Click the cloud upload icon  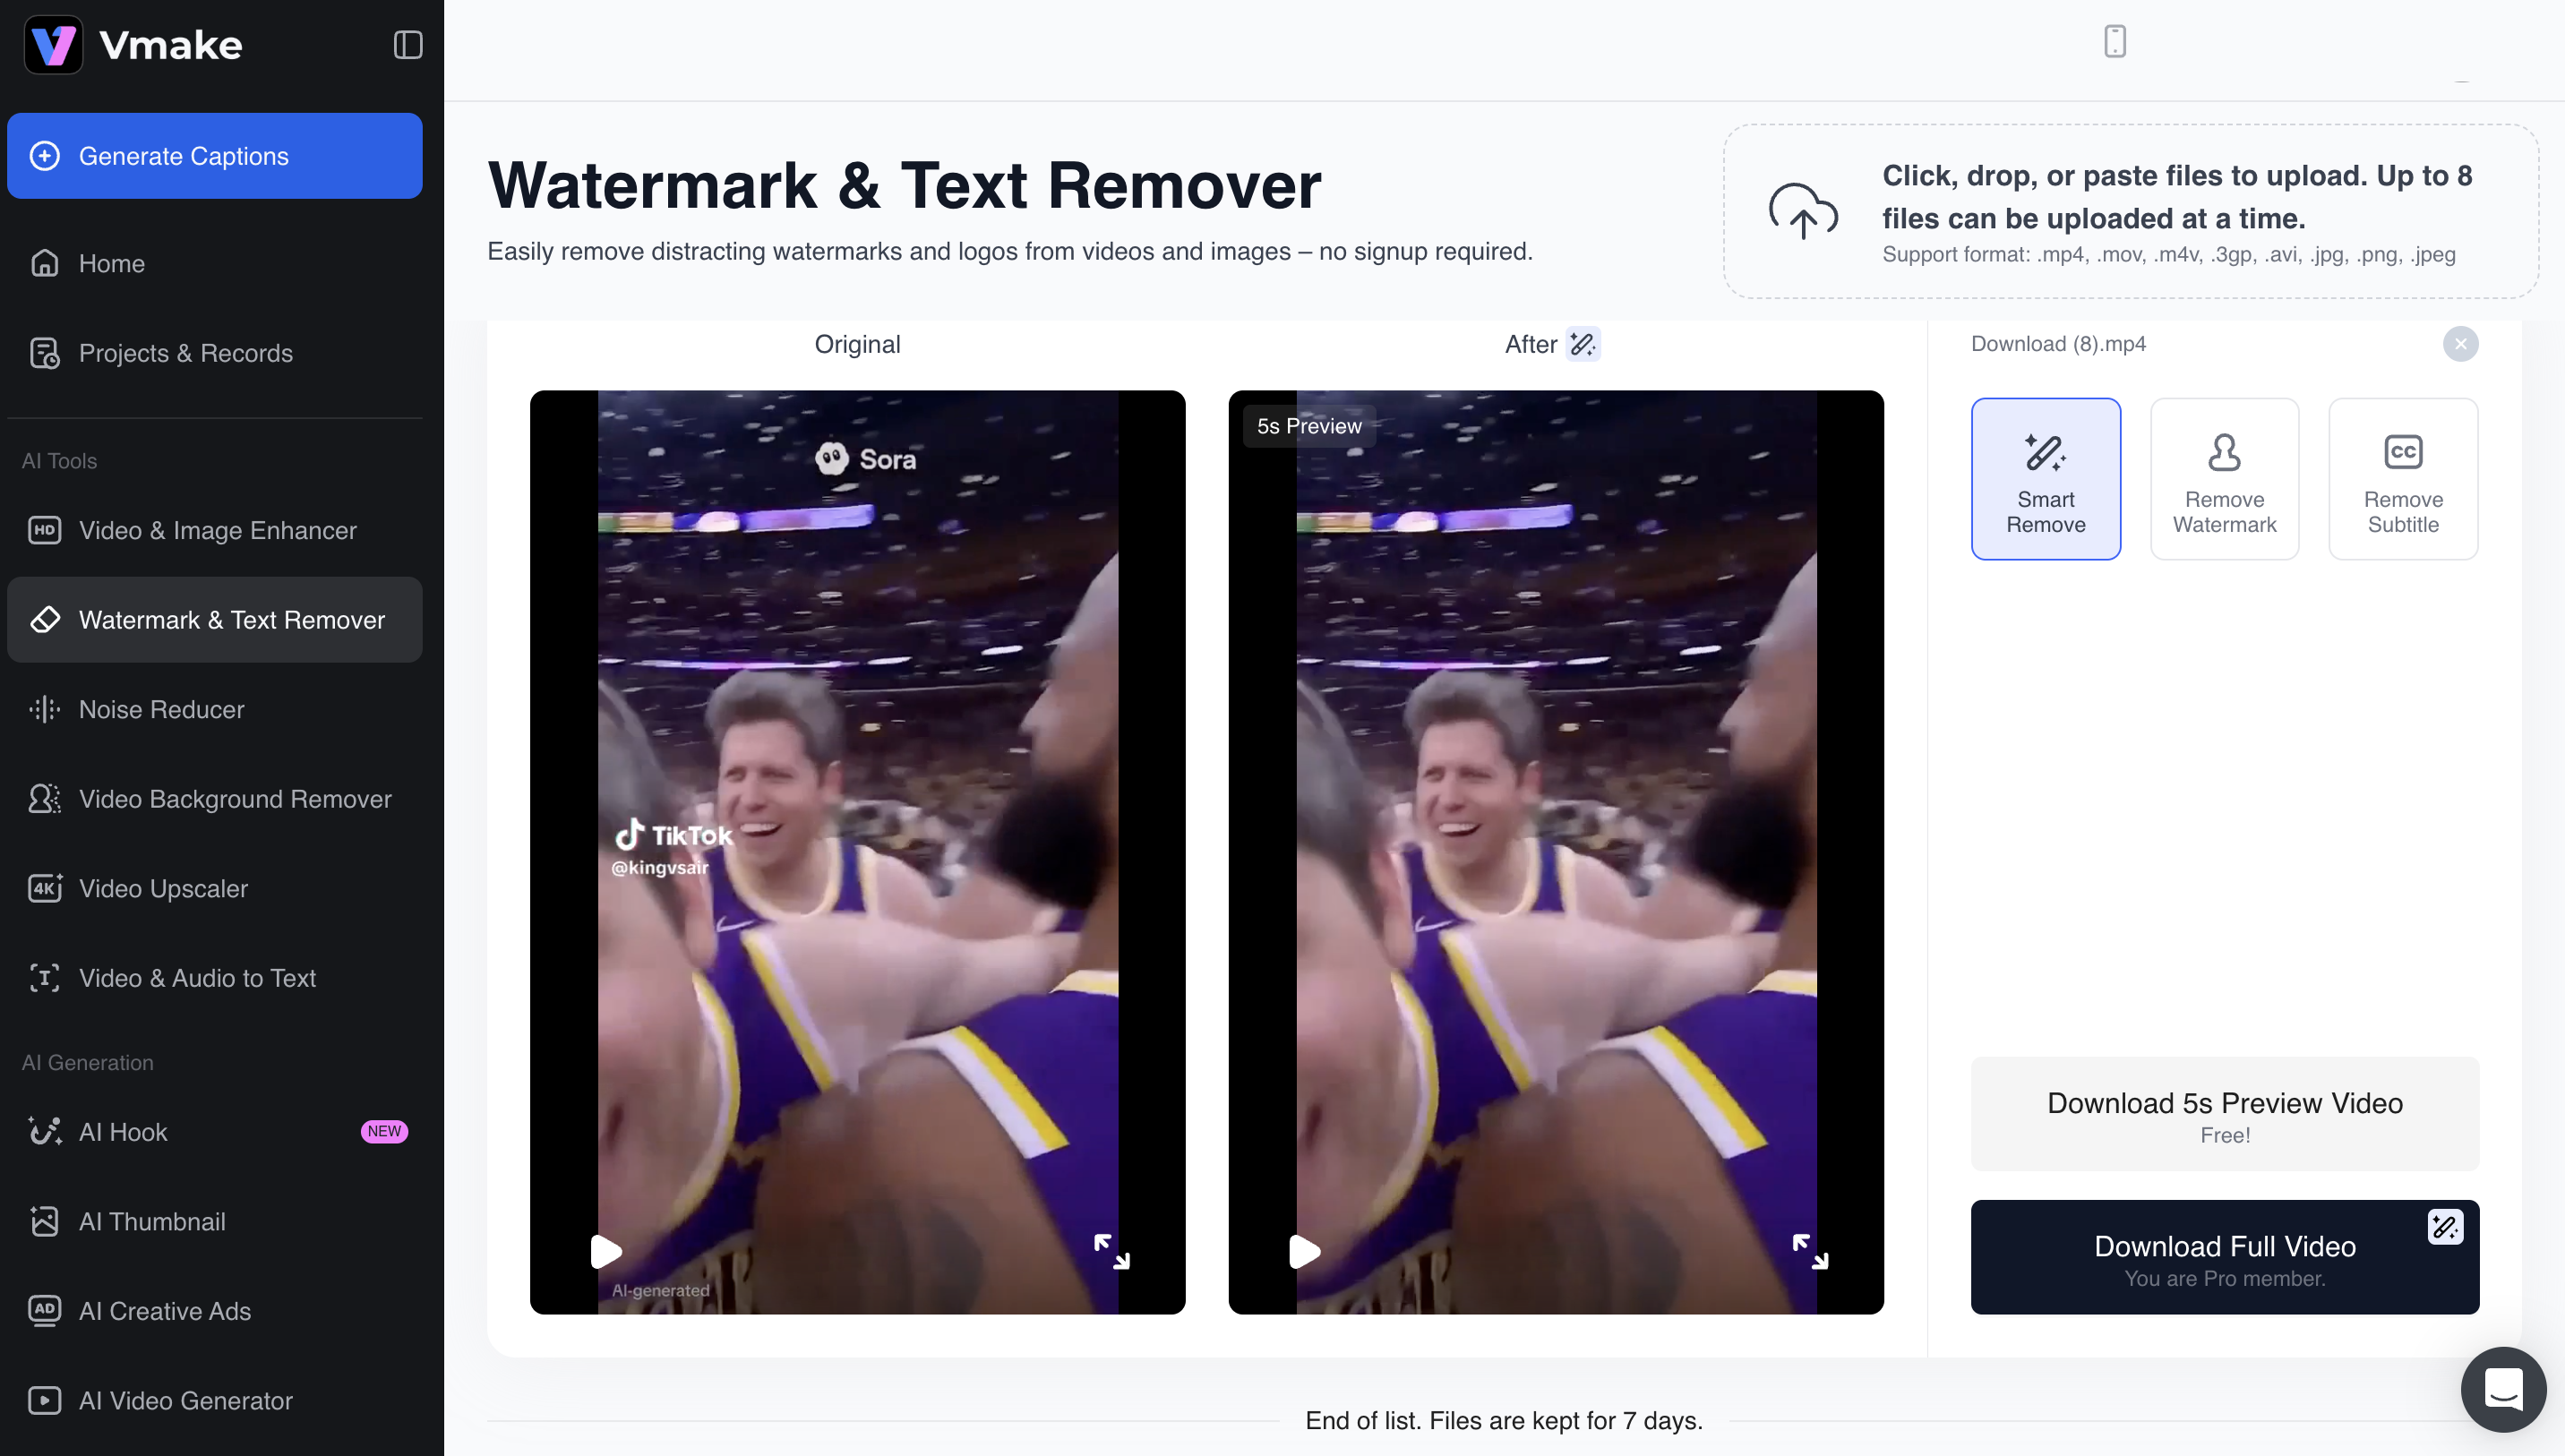(1802, 211)
